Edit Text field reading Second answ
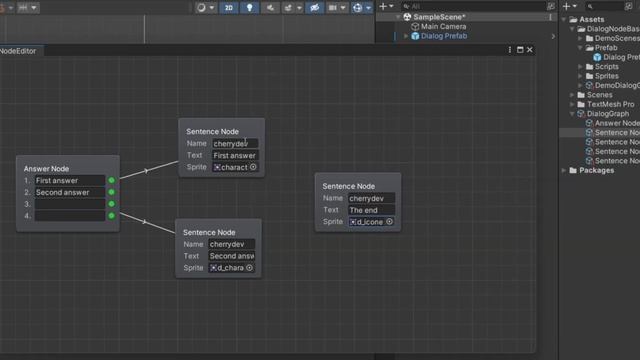This screenshot has height=360, width=640. [232, 256]
